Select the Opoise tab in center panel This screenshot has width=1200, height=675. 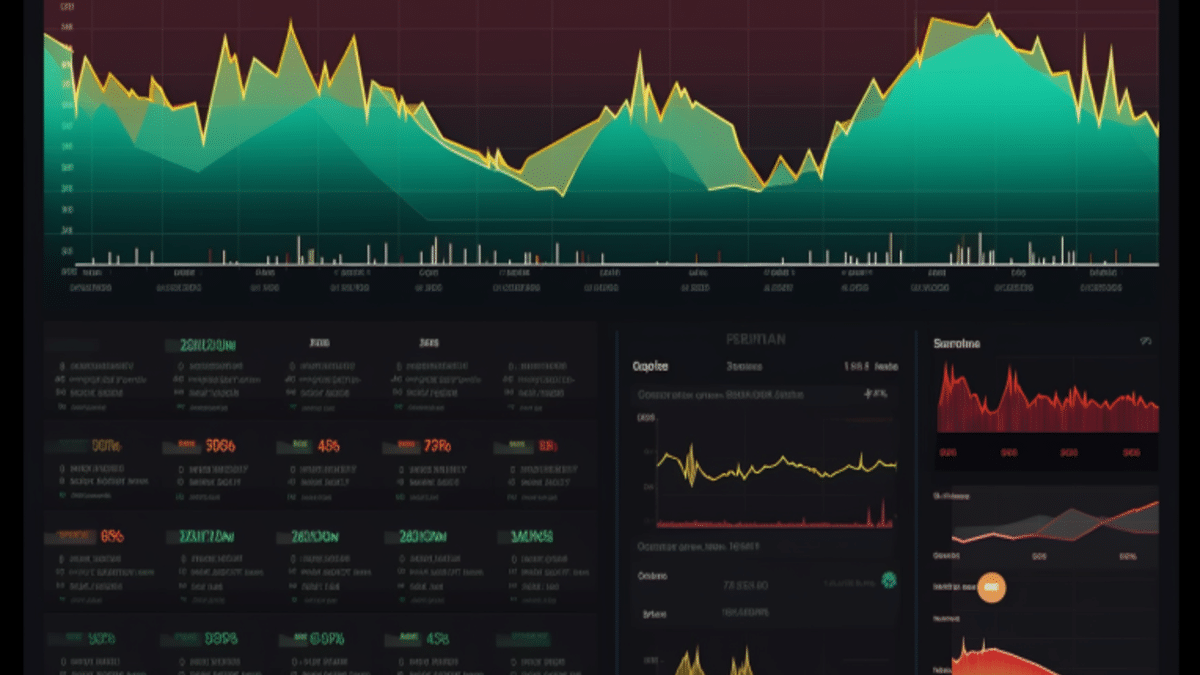coord(651,366)
